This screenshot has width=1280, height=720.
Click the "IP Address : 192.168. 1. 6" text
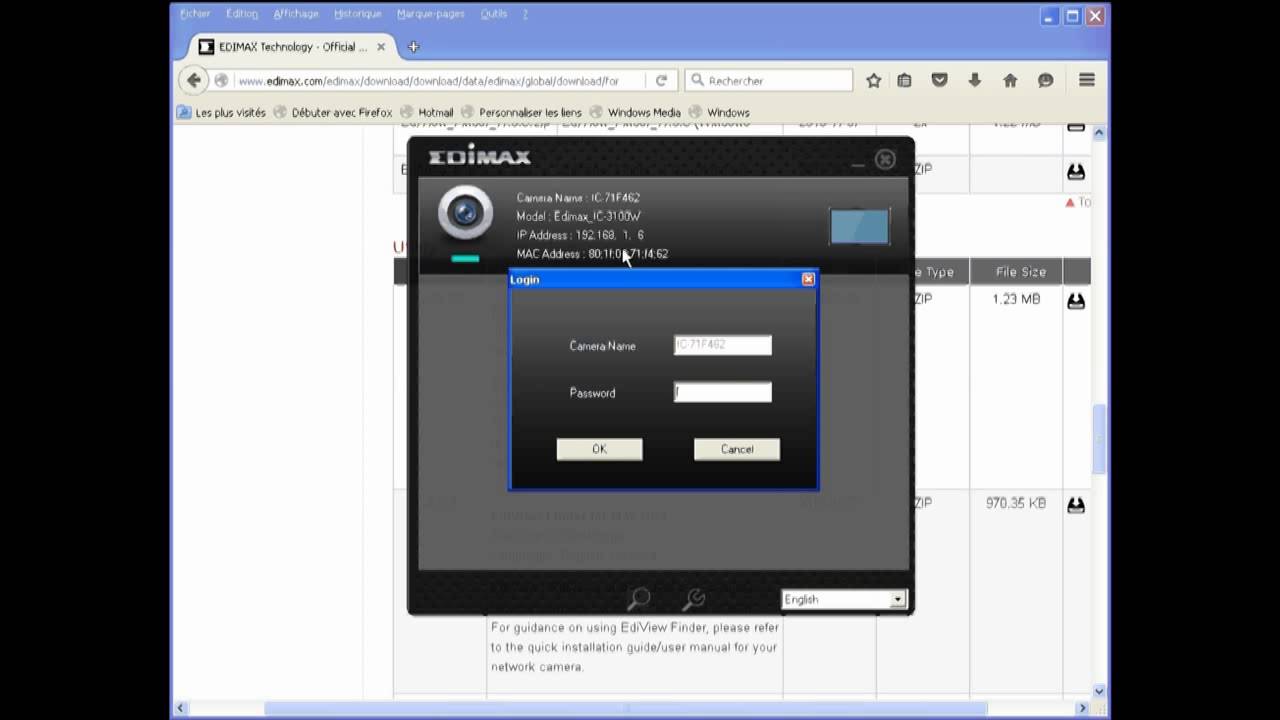click(x=580, y=235)
